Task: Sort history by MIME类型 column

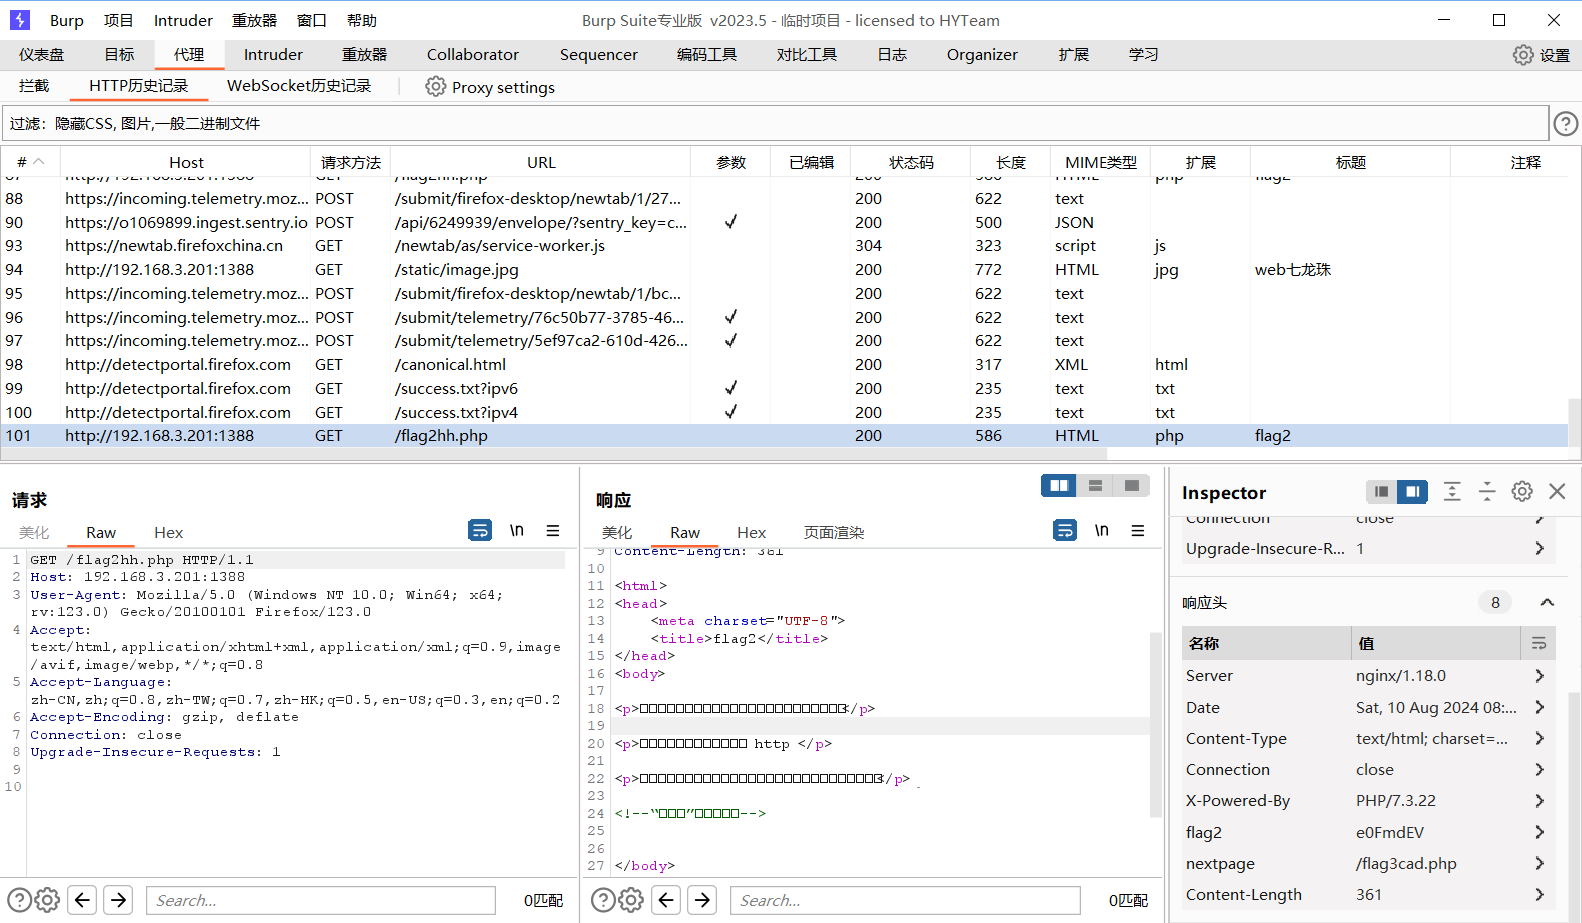Action: pyautogui.click(x=1101, y=162)
